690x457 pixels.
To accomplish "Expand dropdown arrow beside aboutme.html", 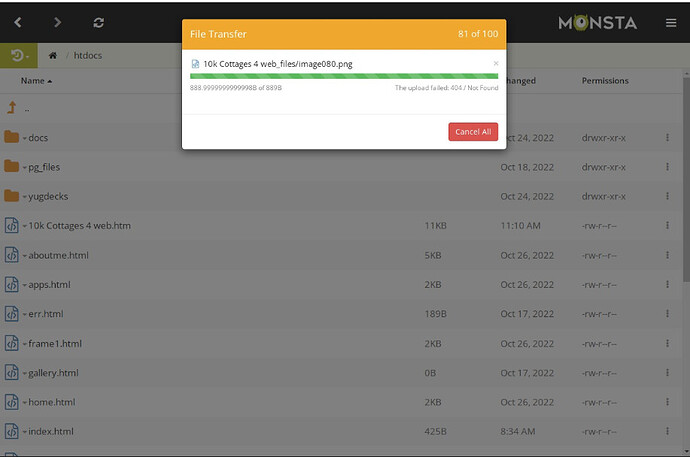I will pyautogui.click(x=25, y=256).
